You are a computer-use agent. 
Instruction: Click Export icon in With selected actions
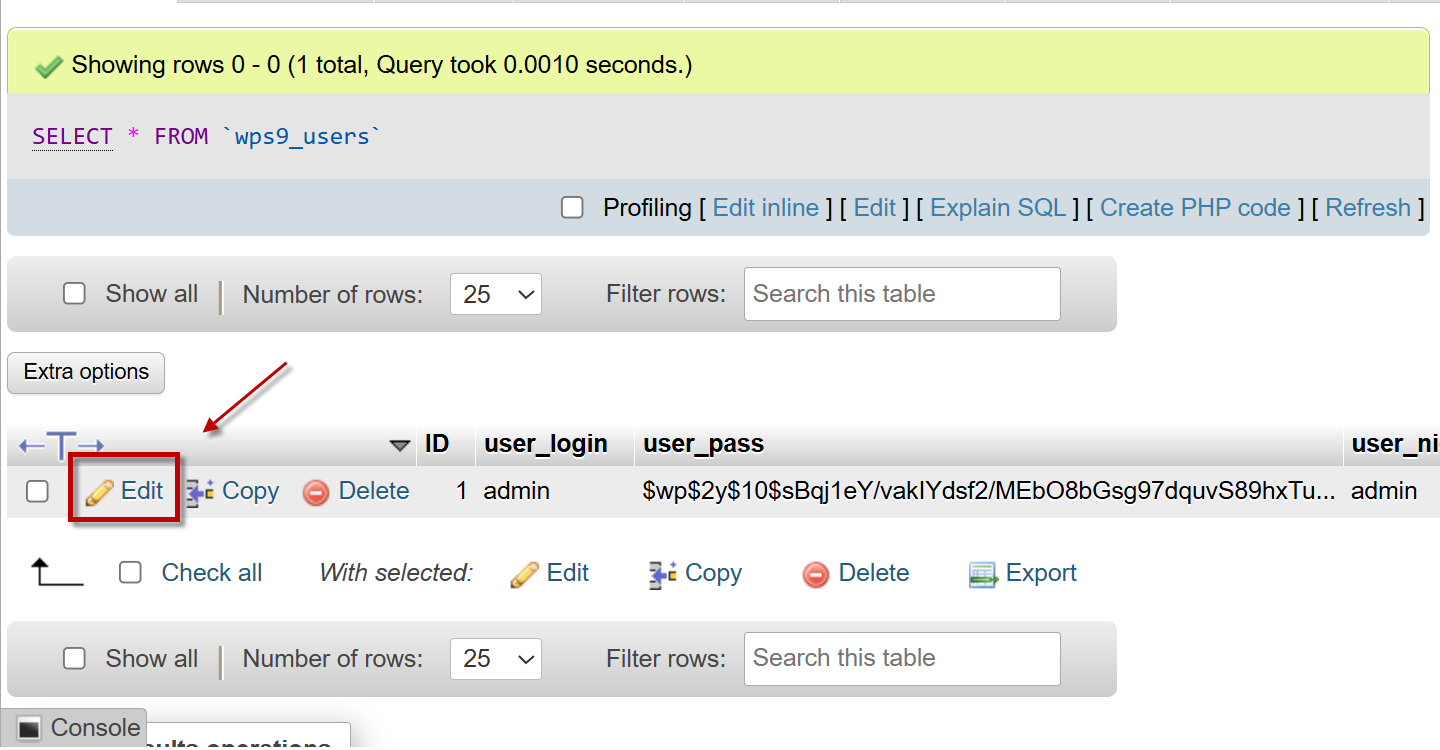point(984,574)
